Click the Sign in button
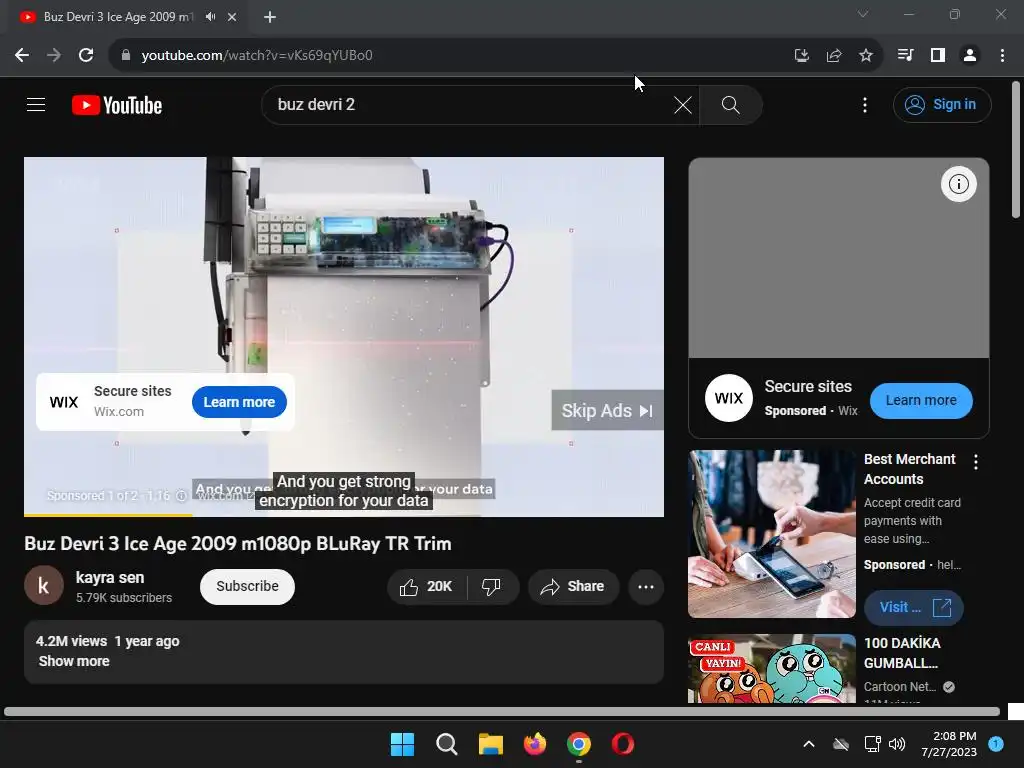1024x768 pixels. (942, 104)
